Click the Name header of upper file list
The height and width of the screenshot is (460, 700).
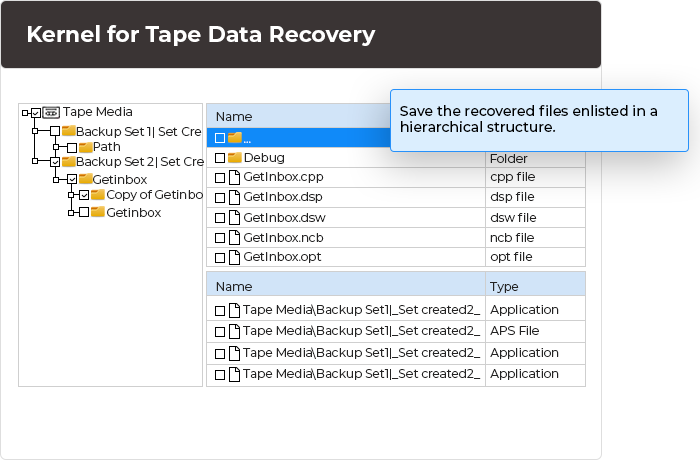click(x=234, y=117)
